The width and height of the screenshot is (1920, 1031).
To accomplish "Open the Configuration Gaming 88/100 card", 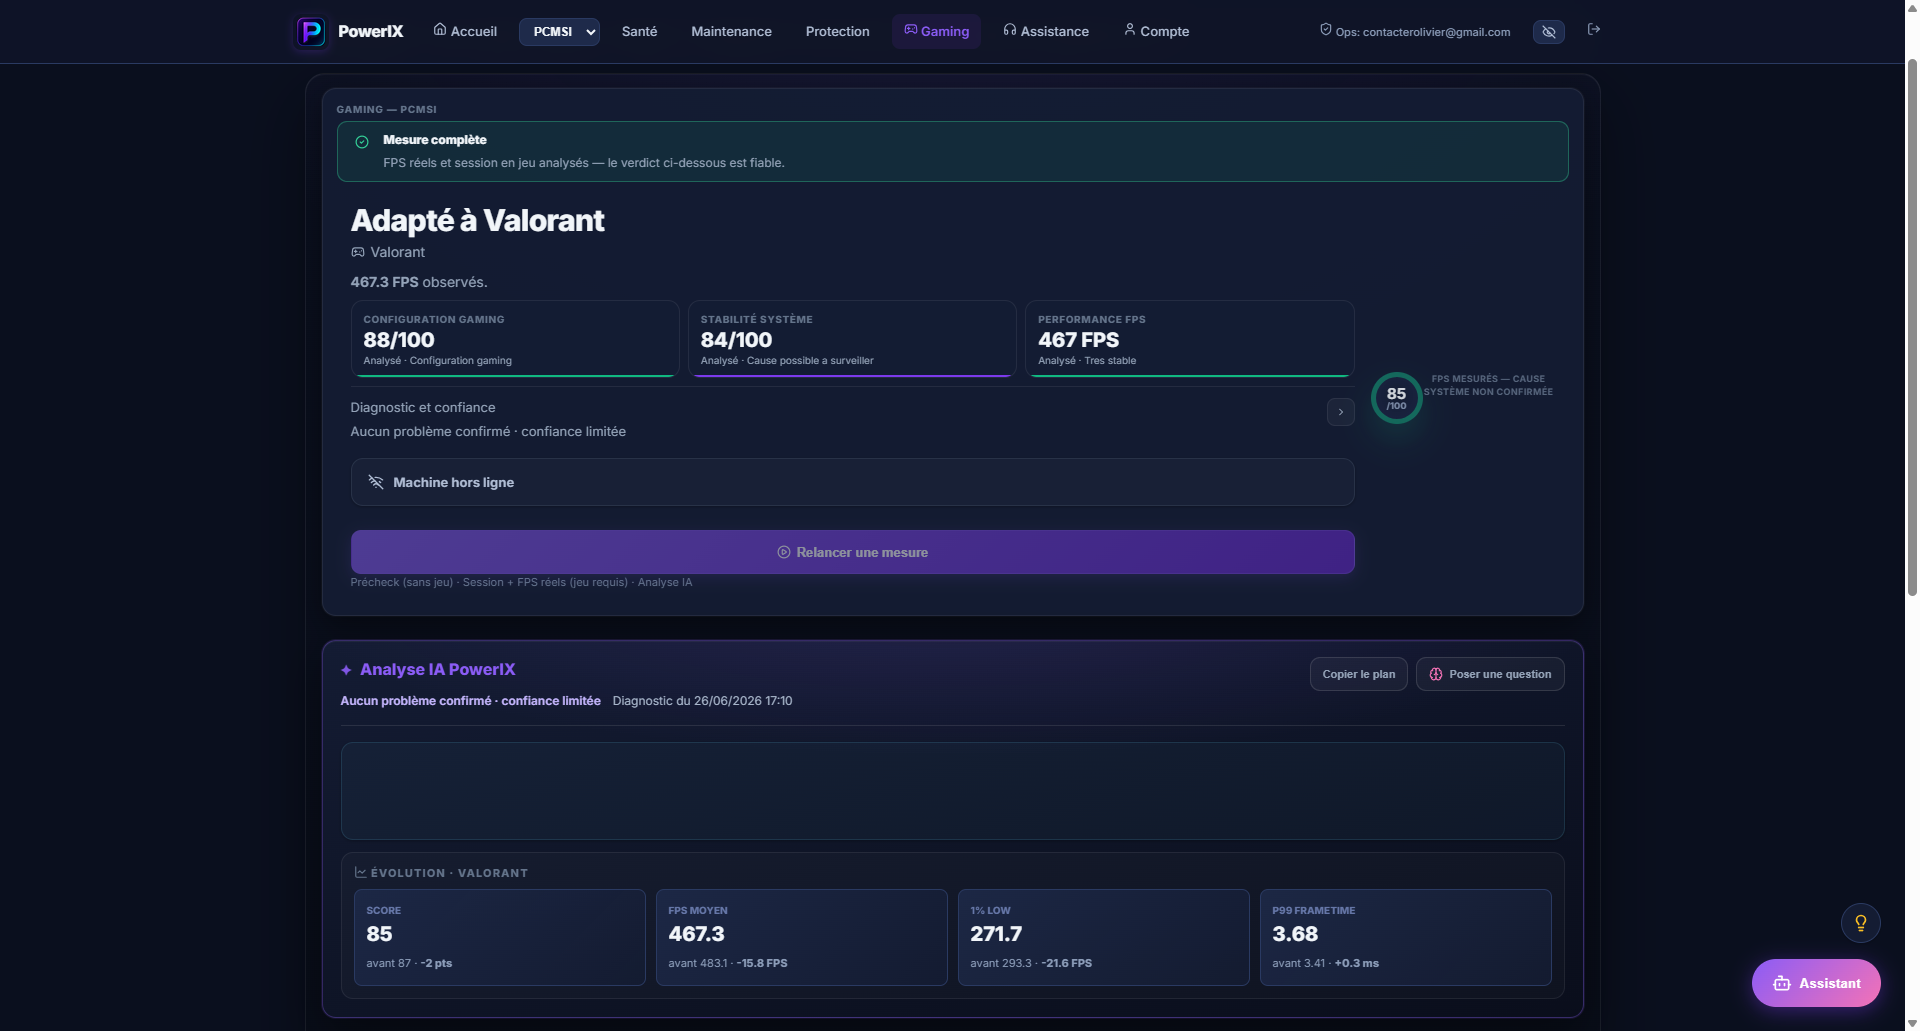I will coord(515,339).
